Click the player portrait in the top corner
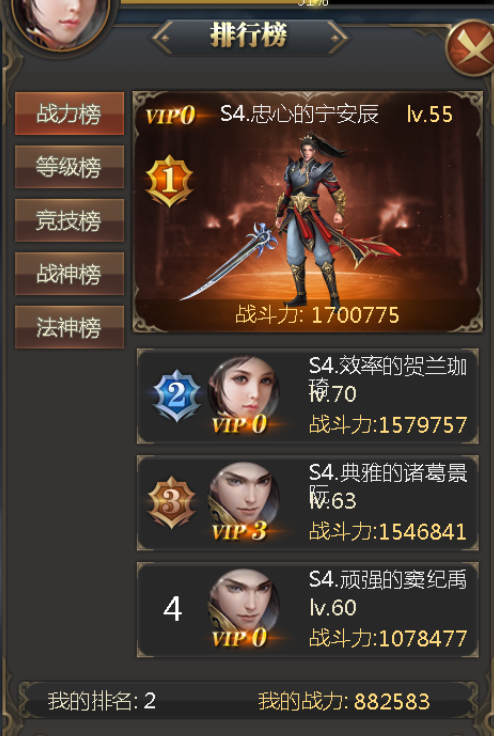Viewport: 494px width, 736px height. [60, 21]
